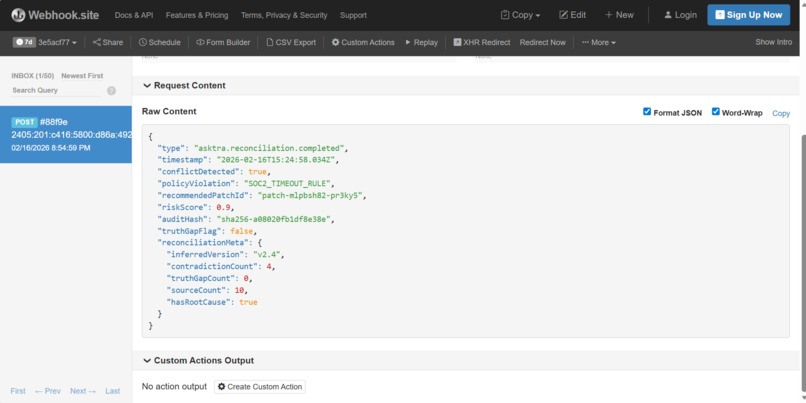Image resolution: width=806 pixels, height=403 pixels.
Task: Click the "No action output" text
Action: pyautogui.click(x=174, y=387)
